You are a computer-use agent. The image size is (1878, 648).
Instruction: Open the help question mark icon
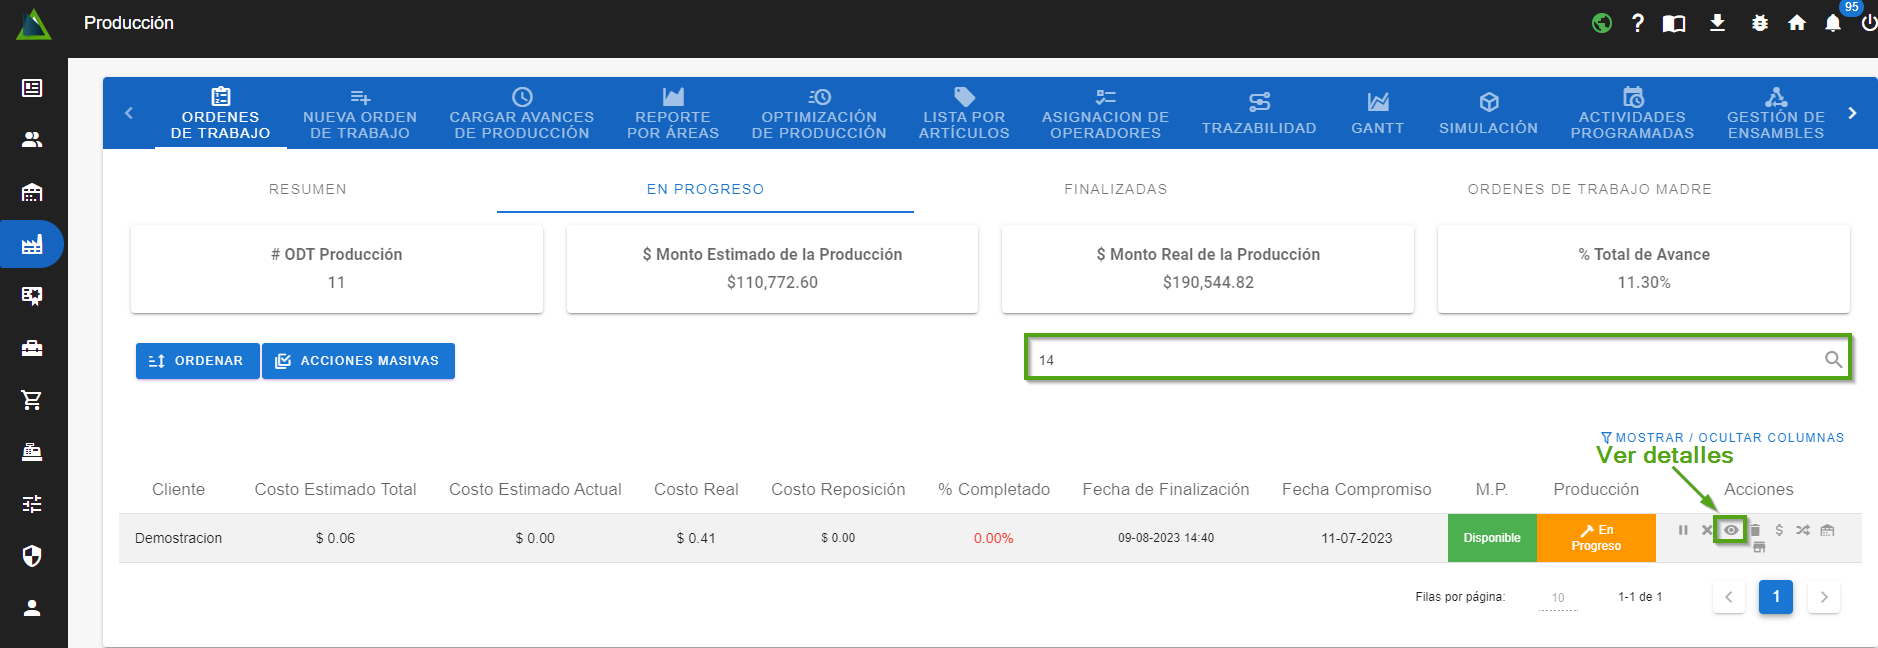(x=1637, y=23)
